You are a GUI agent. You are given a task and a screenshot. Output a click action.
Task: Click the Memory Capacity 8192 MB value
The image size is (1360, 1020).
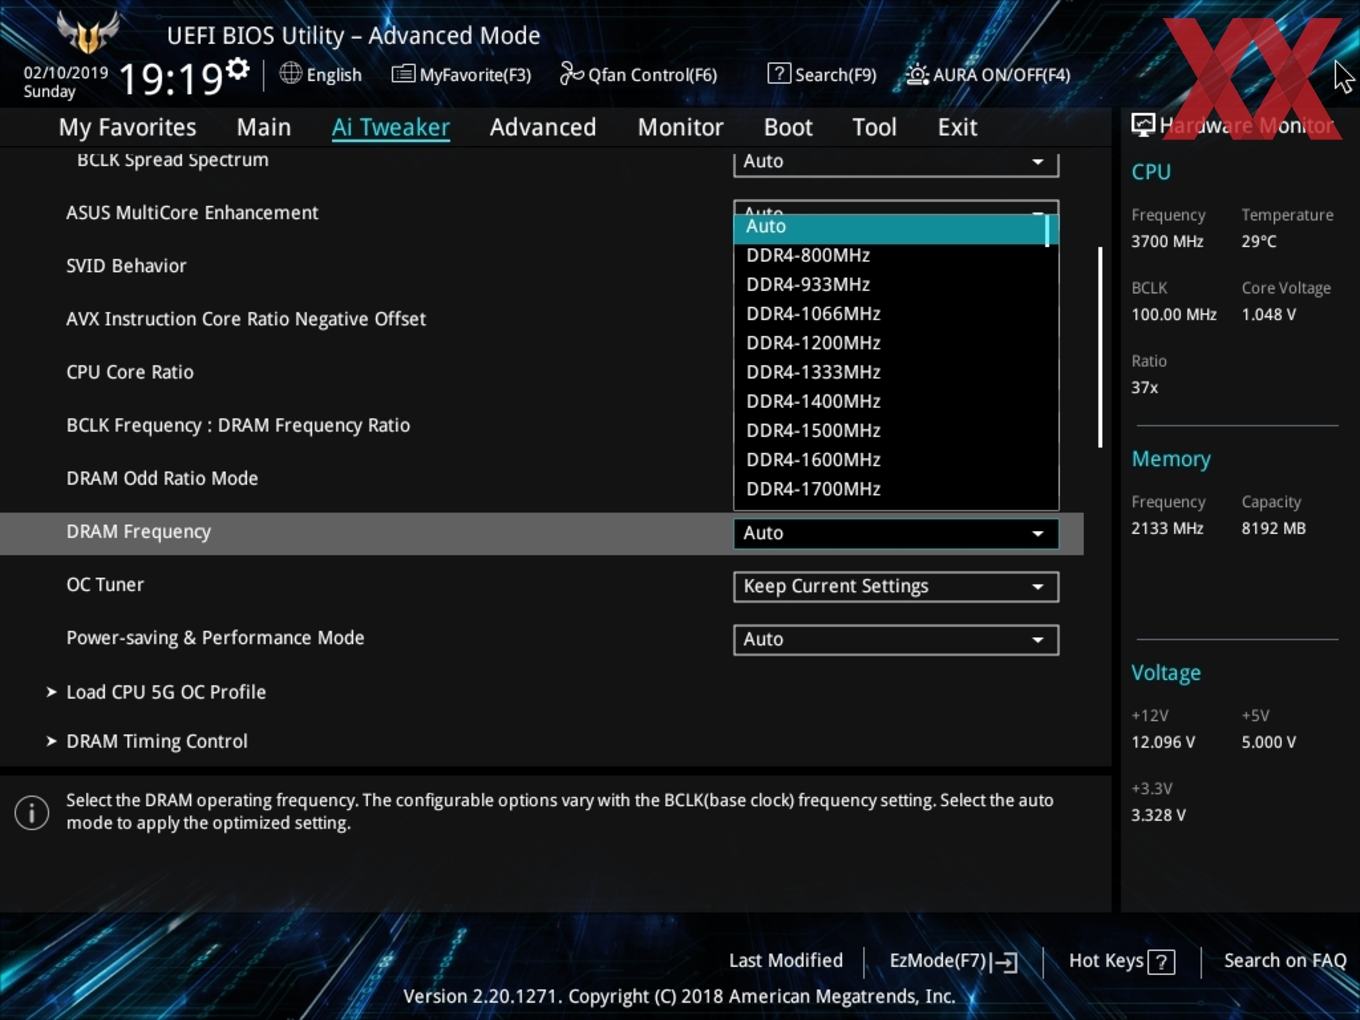pyautogui.click(x=1273, y=528)
